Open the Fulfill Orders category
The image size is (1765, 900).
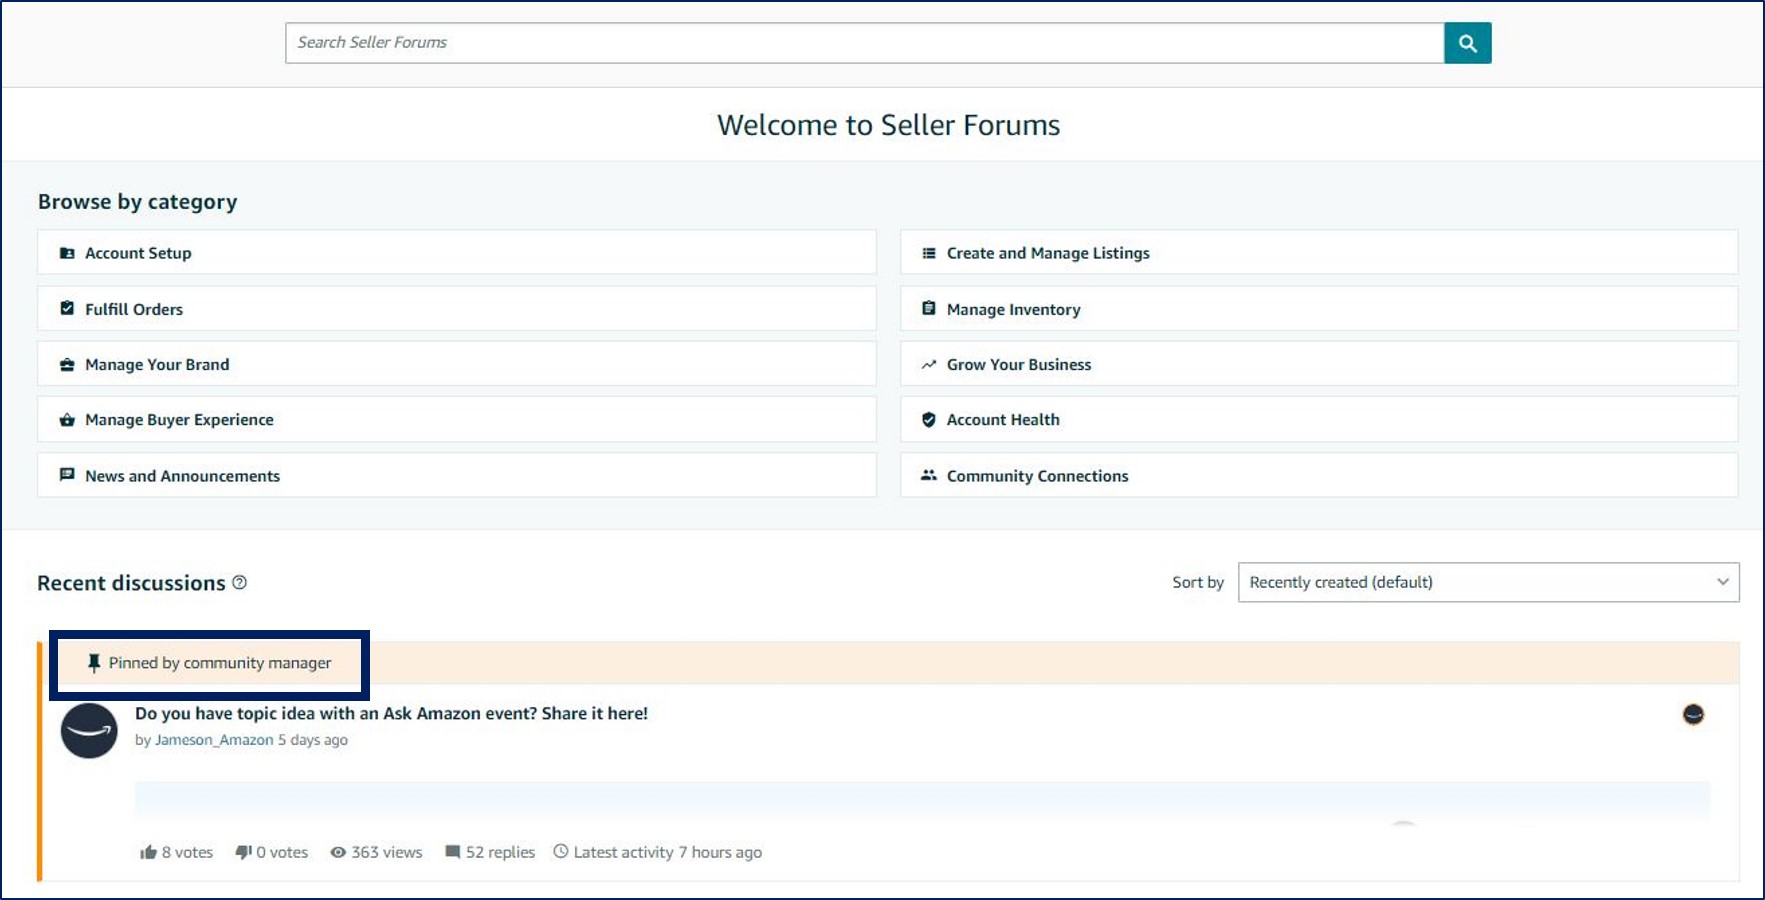point(457,309)
